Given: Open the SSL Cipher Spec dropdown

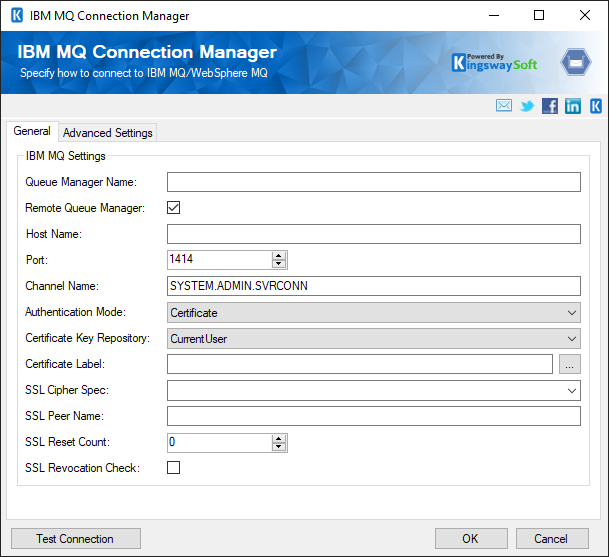Looking at the screenshot, I should pos(374,390).
